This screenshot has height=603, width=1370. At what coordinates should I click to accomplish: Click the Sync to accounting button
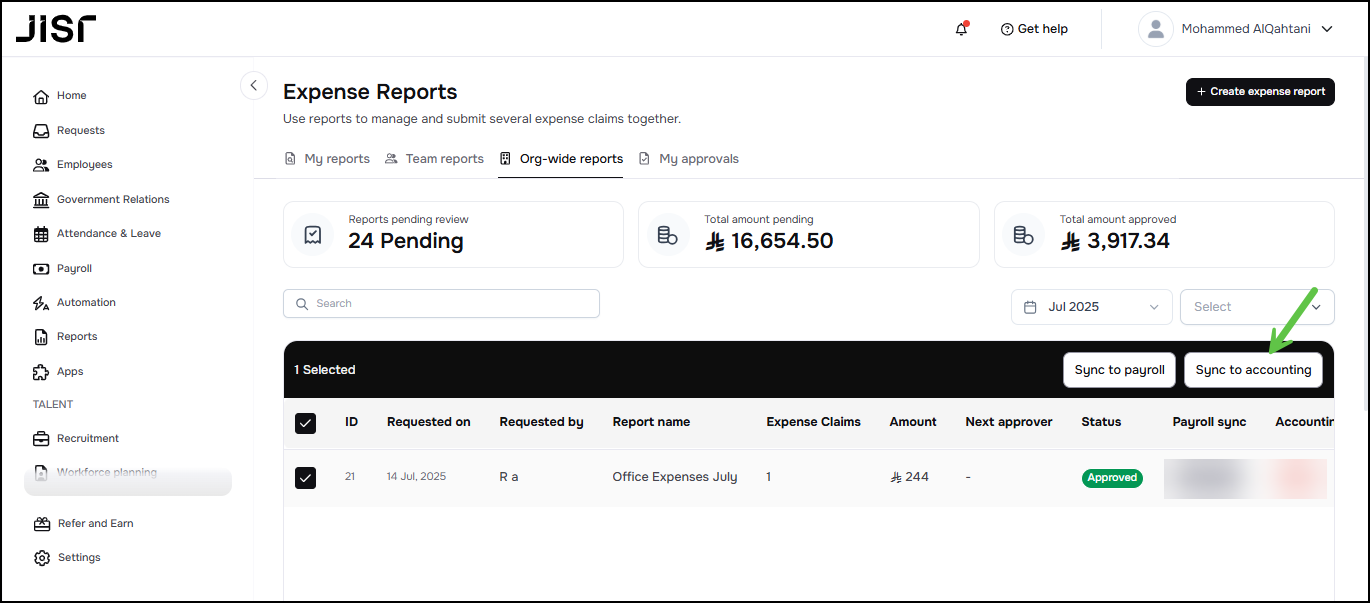click(1253, 370)
